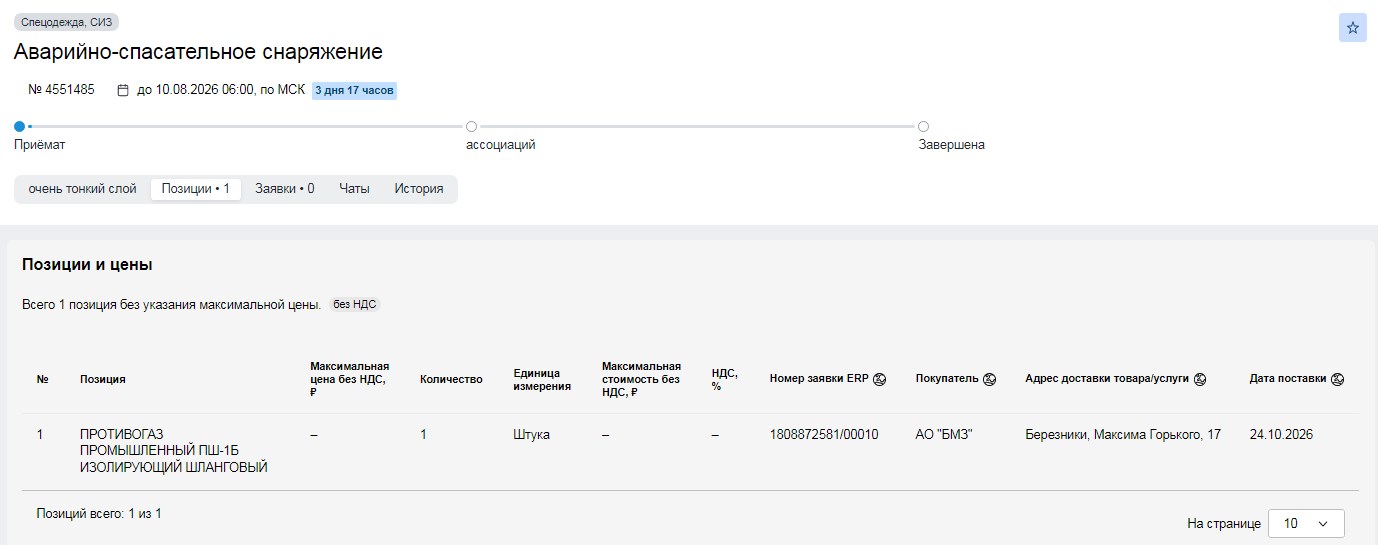Click the Позиции и цены heading

pyautogui.click(x=87, y=265)
